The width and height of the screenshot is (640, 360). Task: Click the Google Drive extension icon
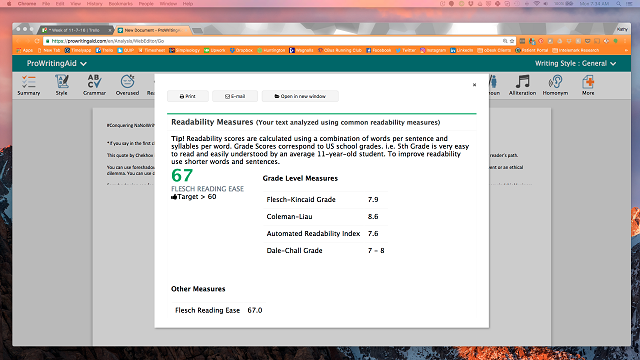tap(560, 41)
